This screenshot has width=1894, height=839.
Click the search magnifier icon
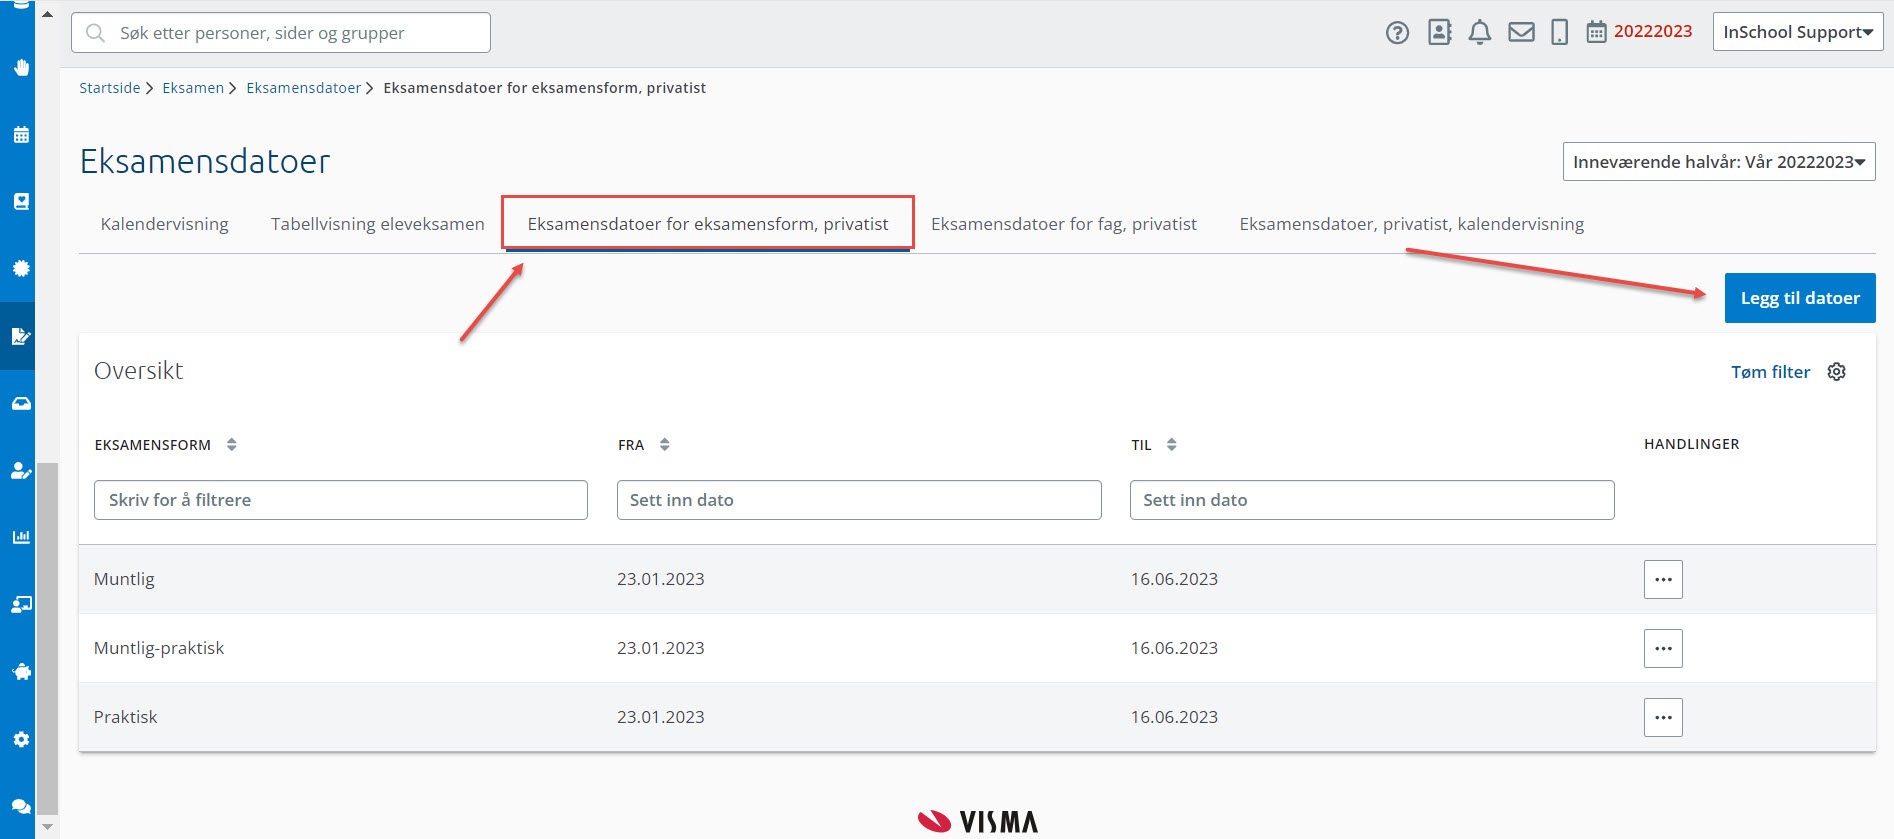pos(96,33)
